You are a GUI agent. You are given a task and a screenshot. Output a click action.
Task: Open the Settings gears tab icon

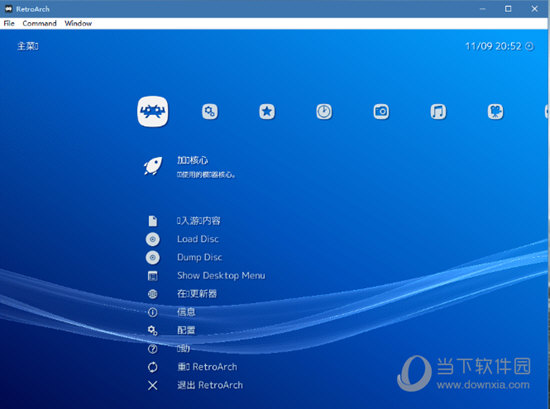pyautogui.click(x=210, y=112)
